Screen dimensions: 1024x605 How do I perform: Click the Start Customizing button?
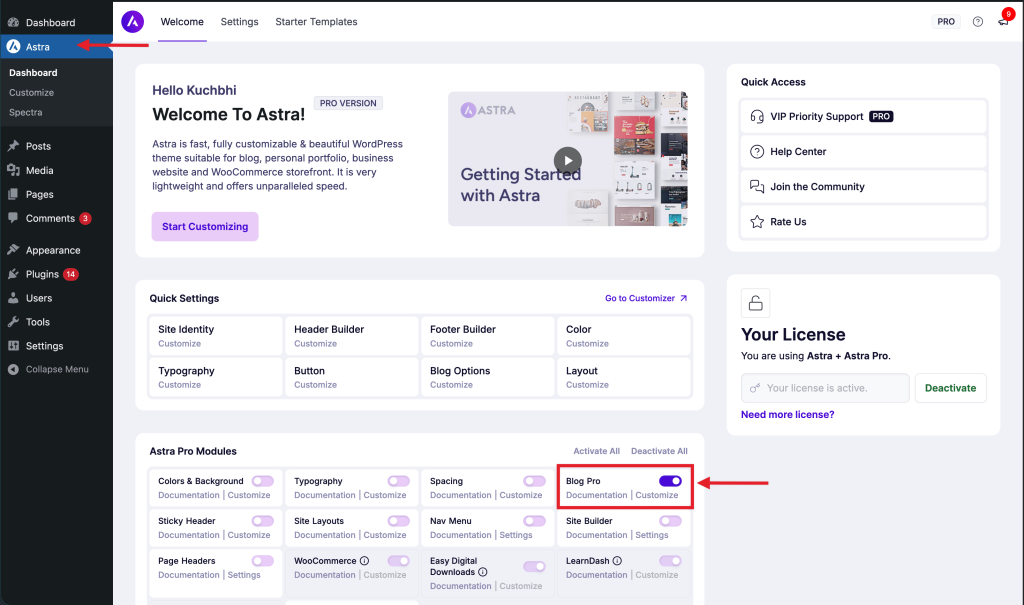pos(205,227)
